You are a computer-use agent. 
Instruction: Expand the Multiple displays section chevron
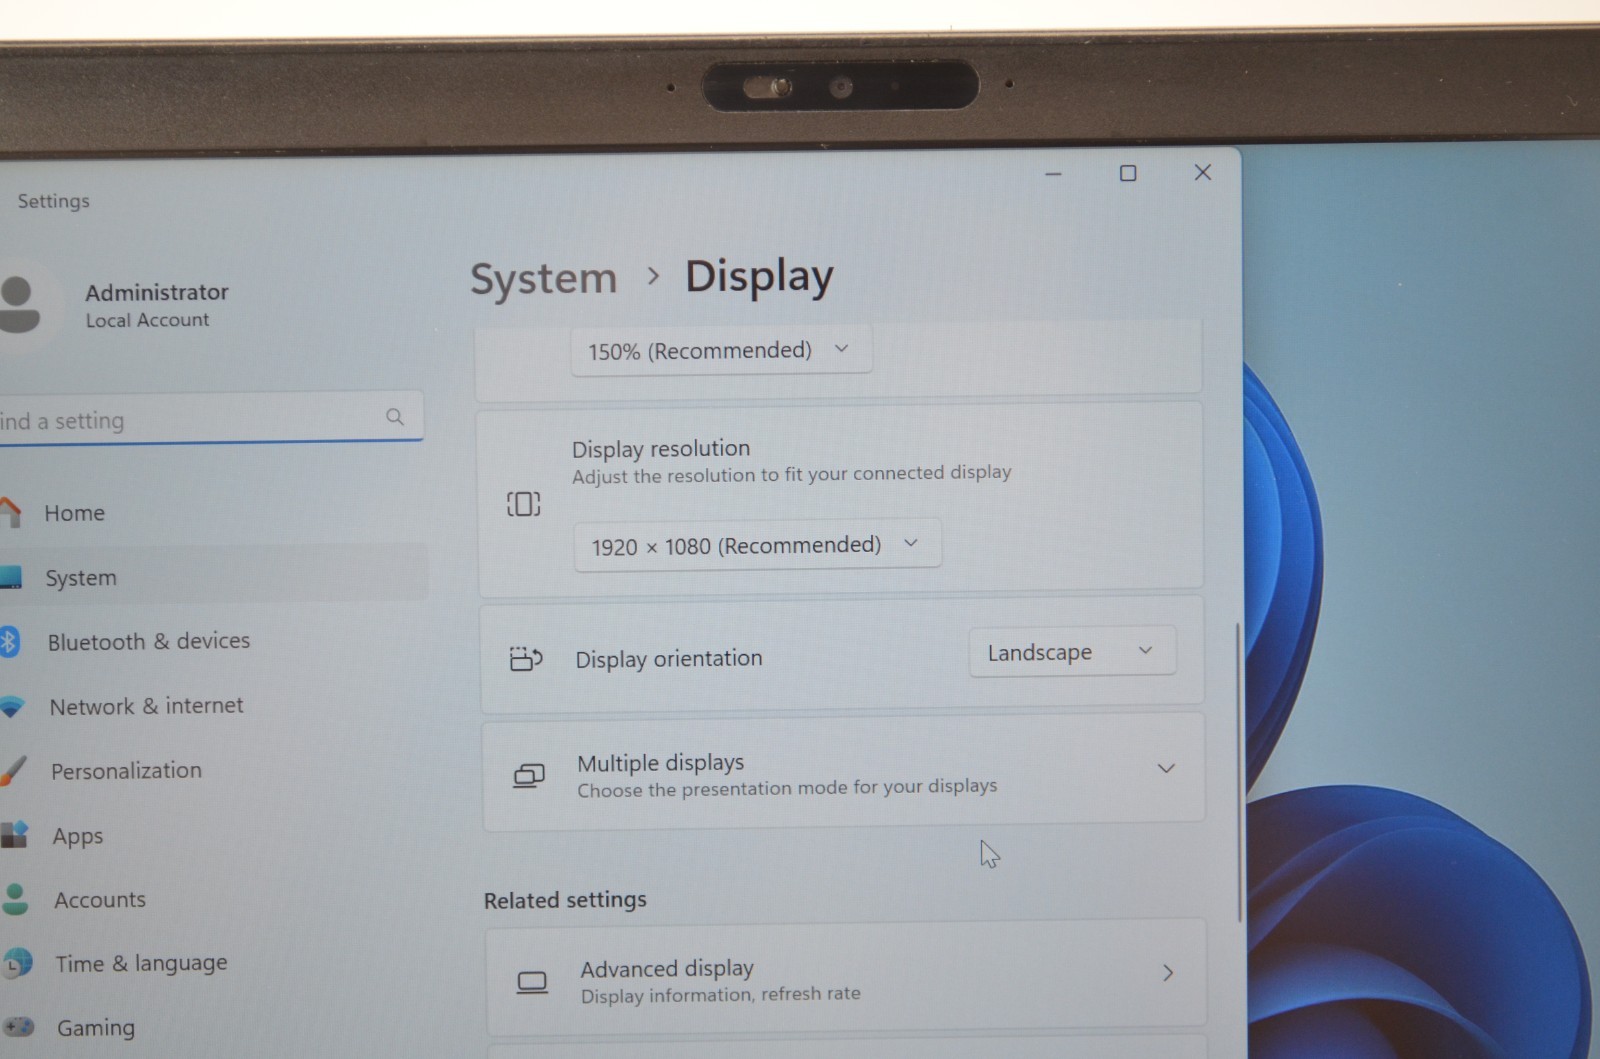[x=1166, y=768]
